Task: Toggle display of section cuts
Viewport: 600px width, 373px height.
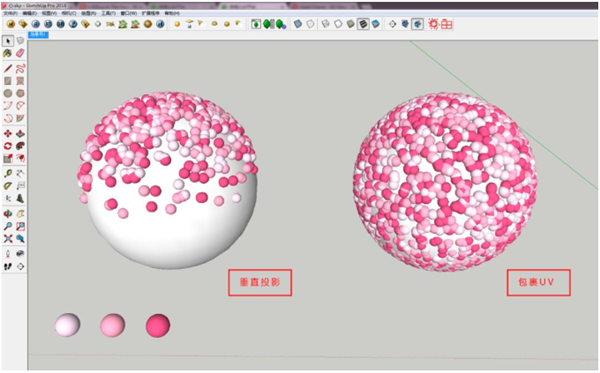Action: 417,24
